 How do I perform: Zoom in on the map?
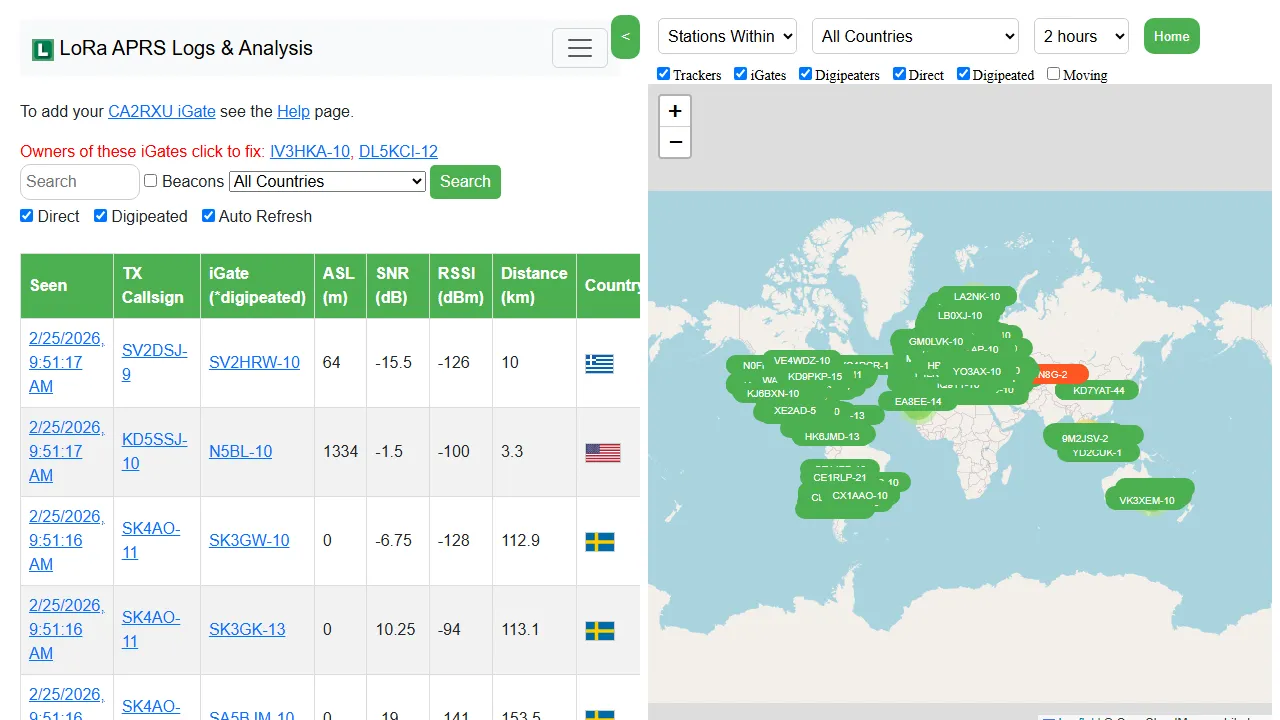(x=675, y=110)
